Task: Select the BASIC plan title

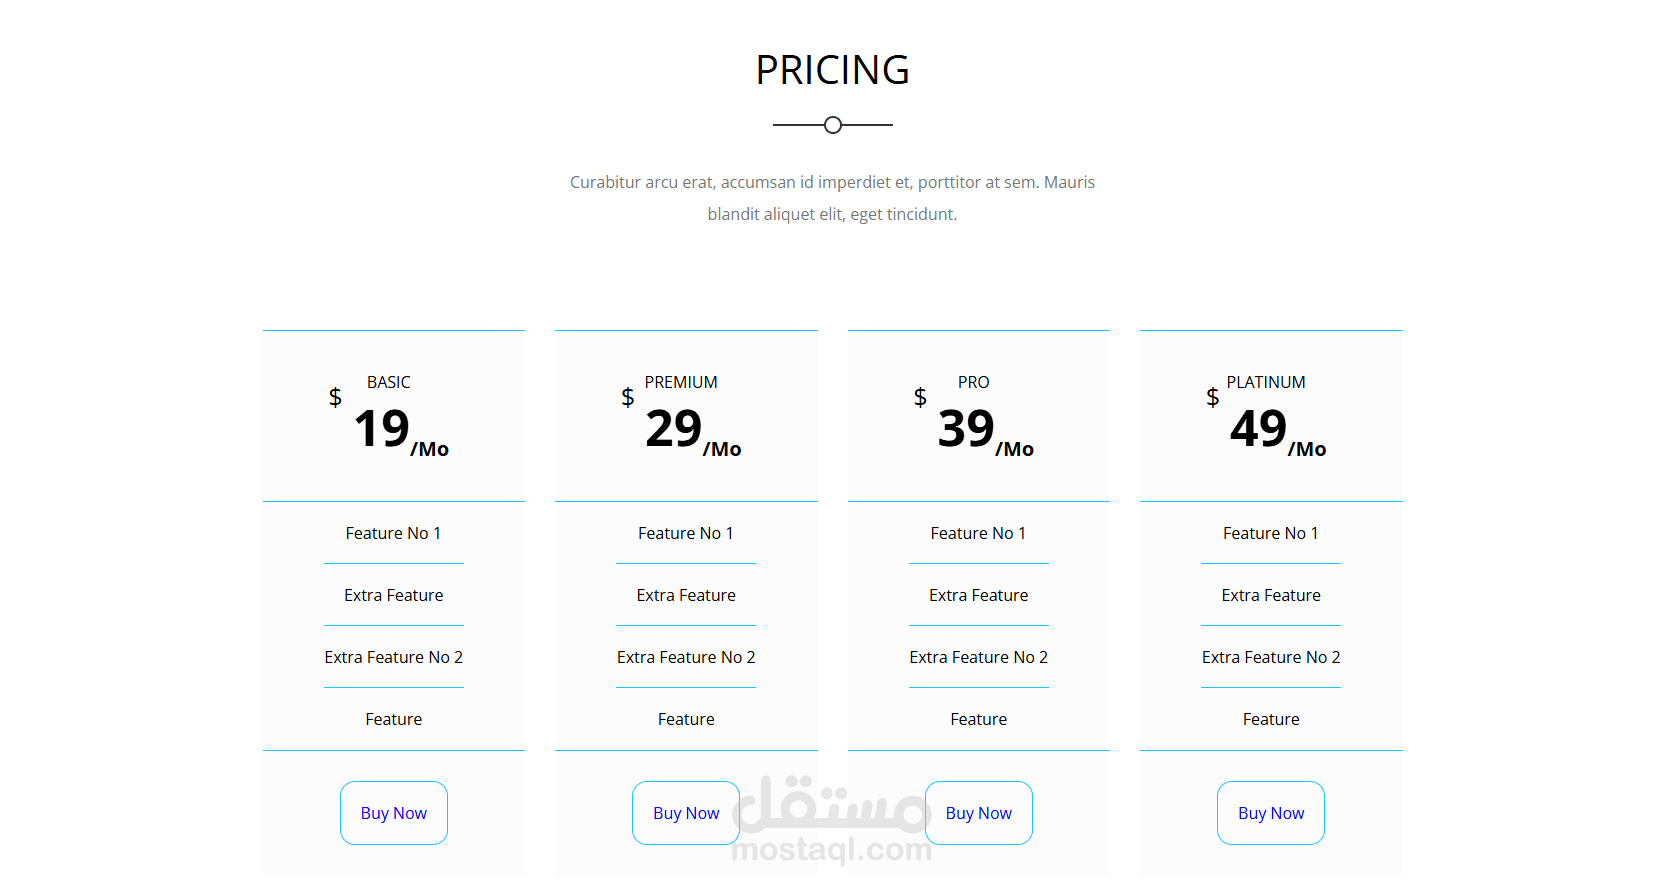Action: point(388,382)
